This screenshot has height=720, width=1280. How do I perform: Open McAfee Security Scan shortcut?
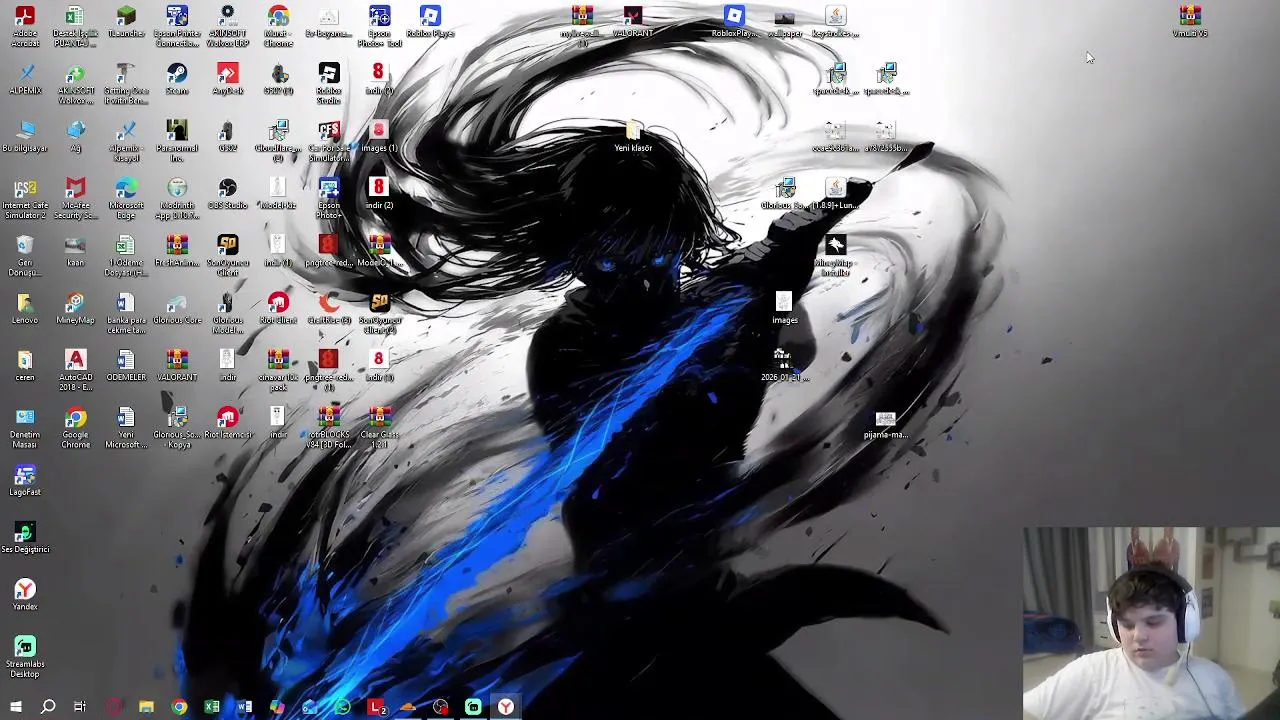pyautogui.click(x=75, y=198)
